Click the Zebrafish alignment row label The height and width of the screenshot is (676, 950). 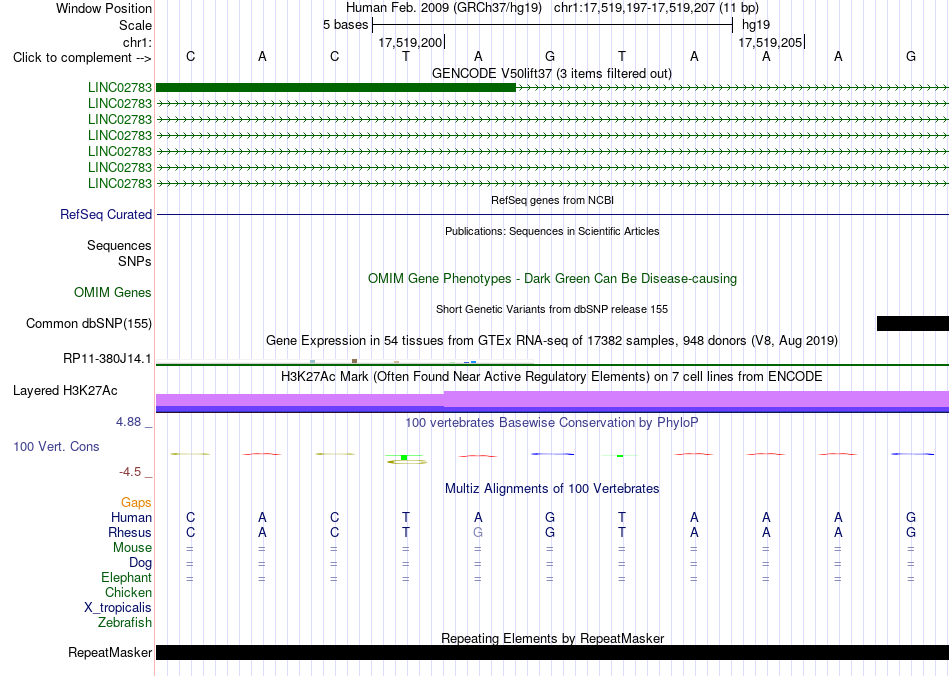coord(125,622)
